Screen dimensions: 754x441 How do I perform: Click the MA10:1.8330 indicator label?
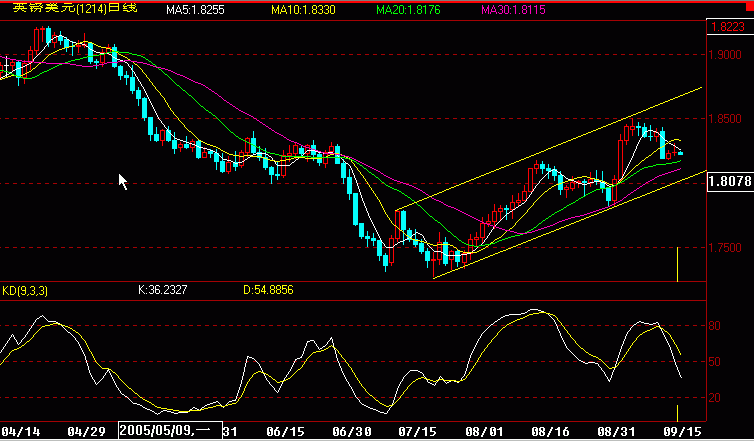coord(303,10)
